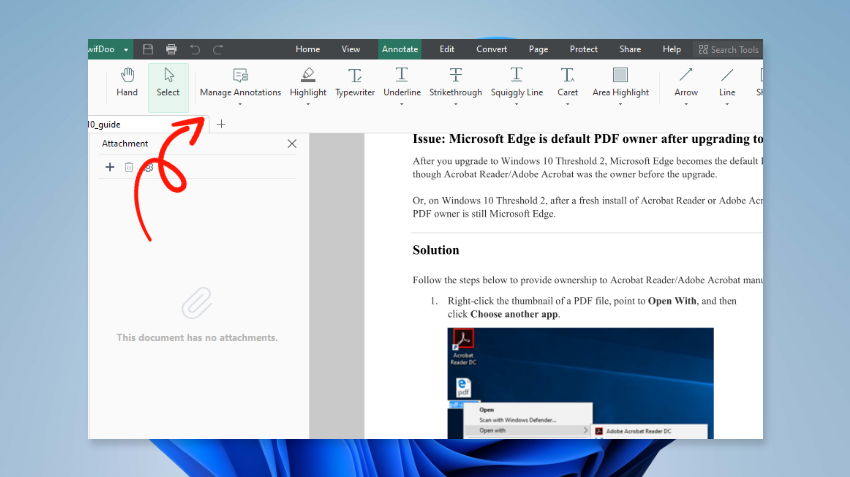This screenshot has height=477, width=850.
Task: Click the embedded Acrobat screenshot image
Action: tap(580, 383)
